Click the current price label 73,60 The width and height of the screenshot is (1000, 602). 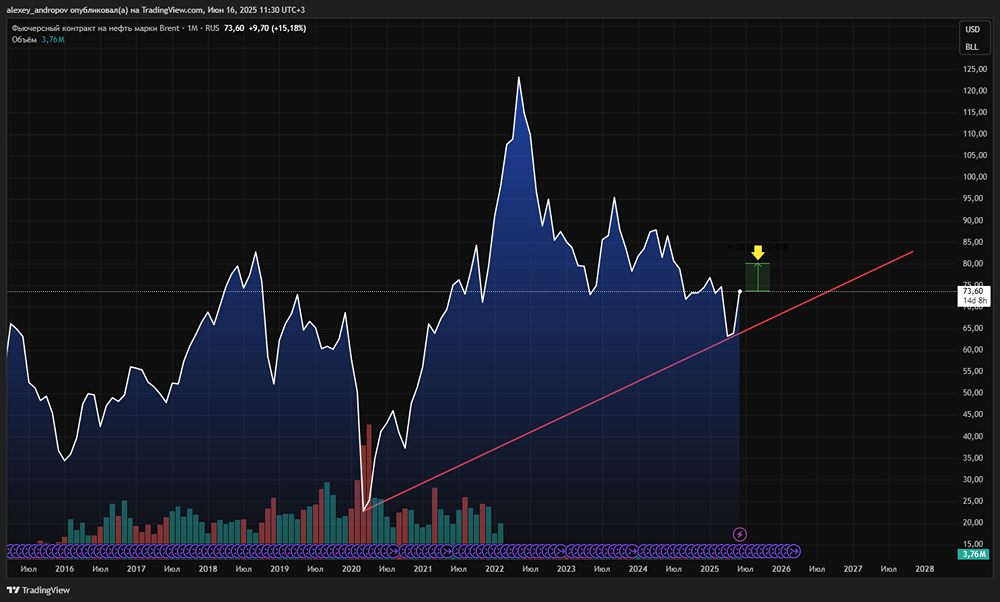coord(973,291)
